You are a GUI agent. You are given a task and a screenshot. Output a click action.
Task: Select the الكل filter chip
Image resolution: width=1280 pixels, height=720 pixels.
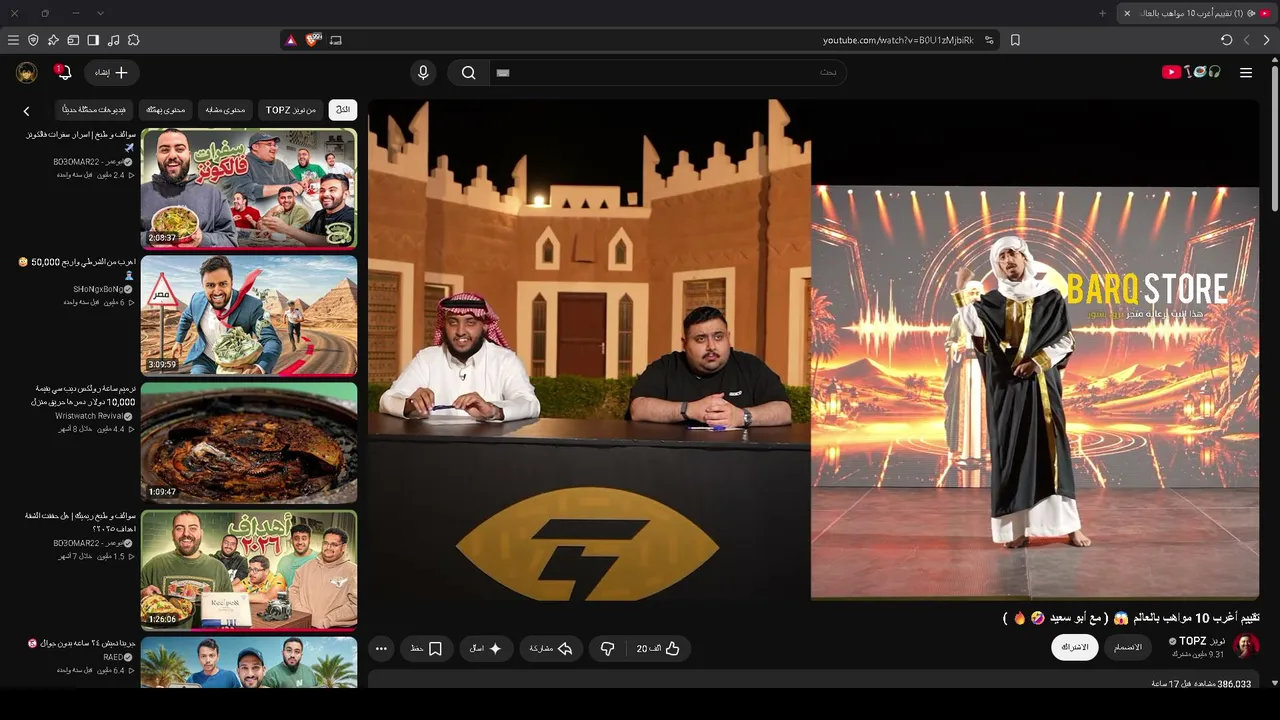coord(343,110)
